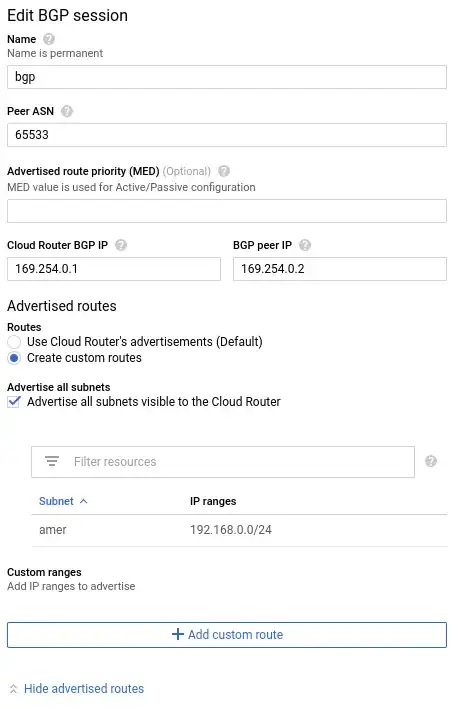Click the collapse chevrons beside Hide advertised routes
466x709 pixels.
14,689
